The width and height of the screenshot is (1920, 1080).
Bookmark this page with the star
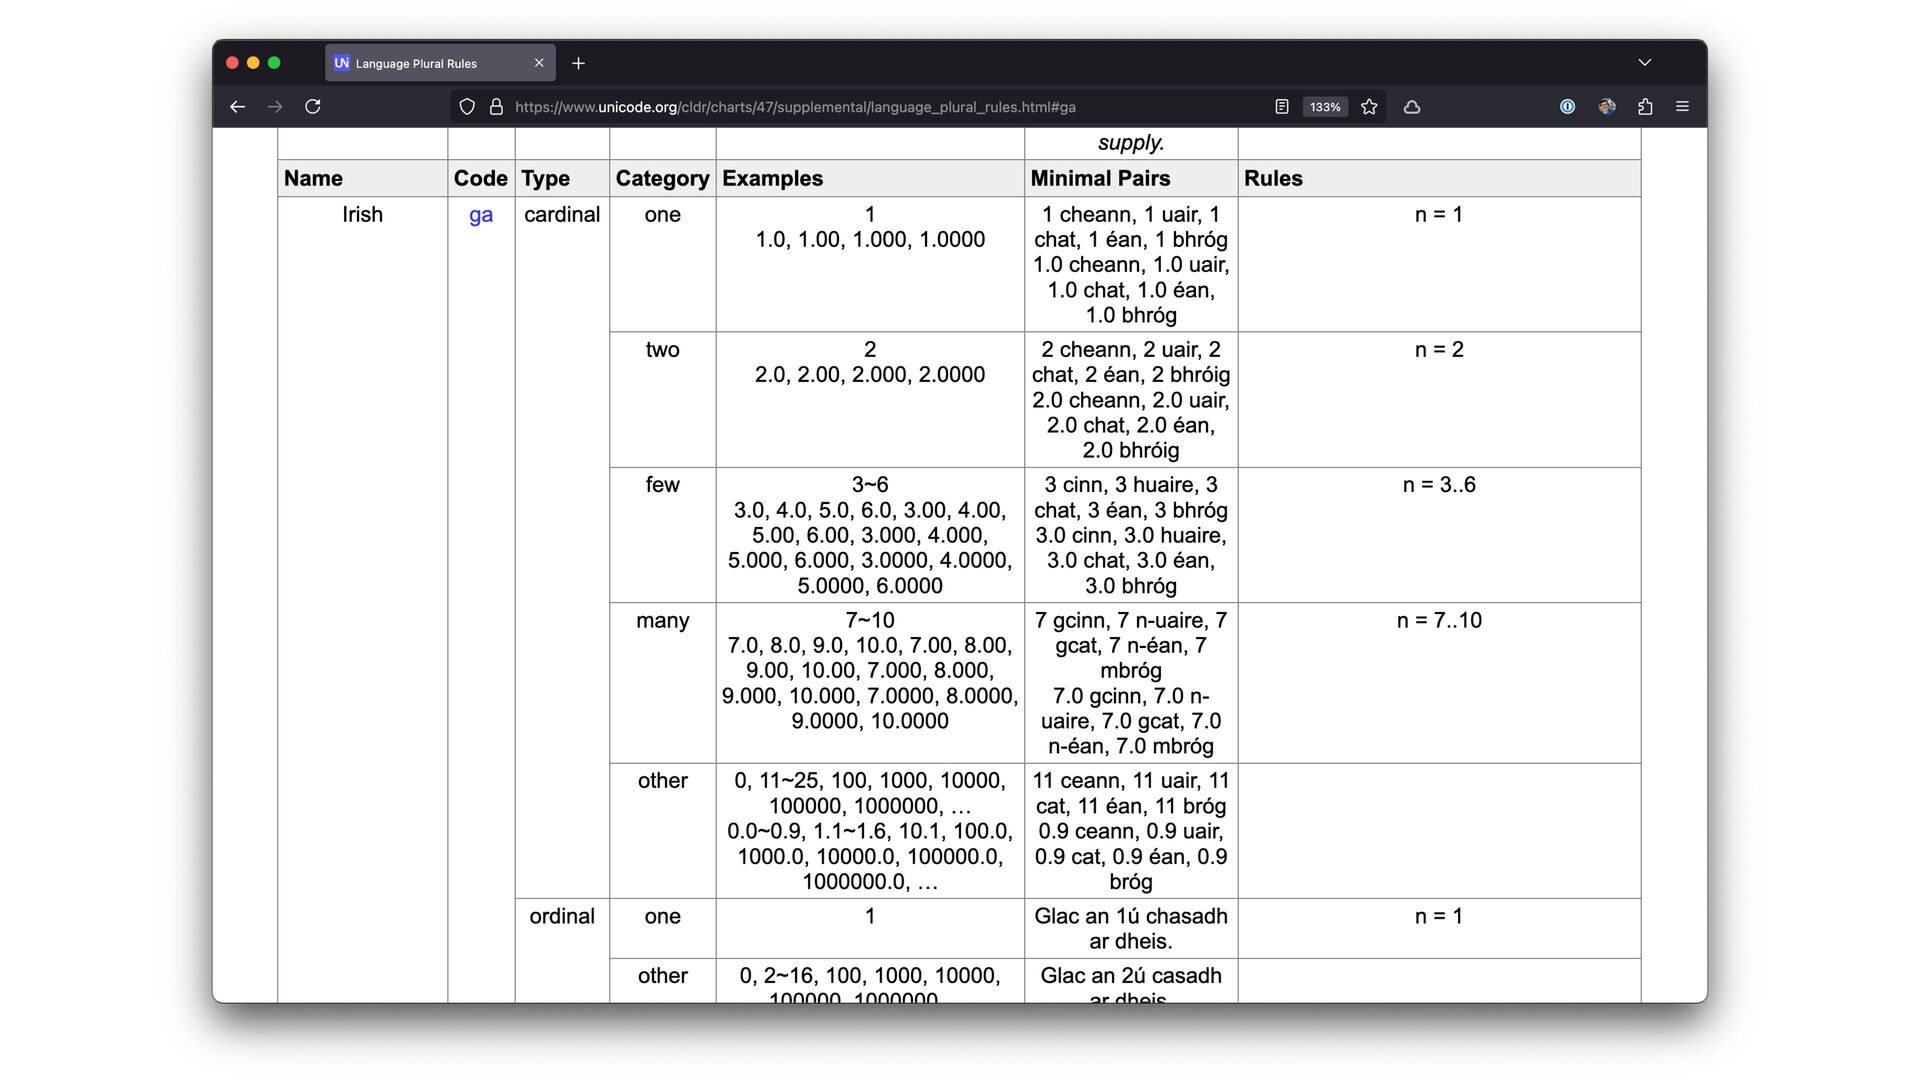(x=1369, y=107)
